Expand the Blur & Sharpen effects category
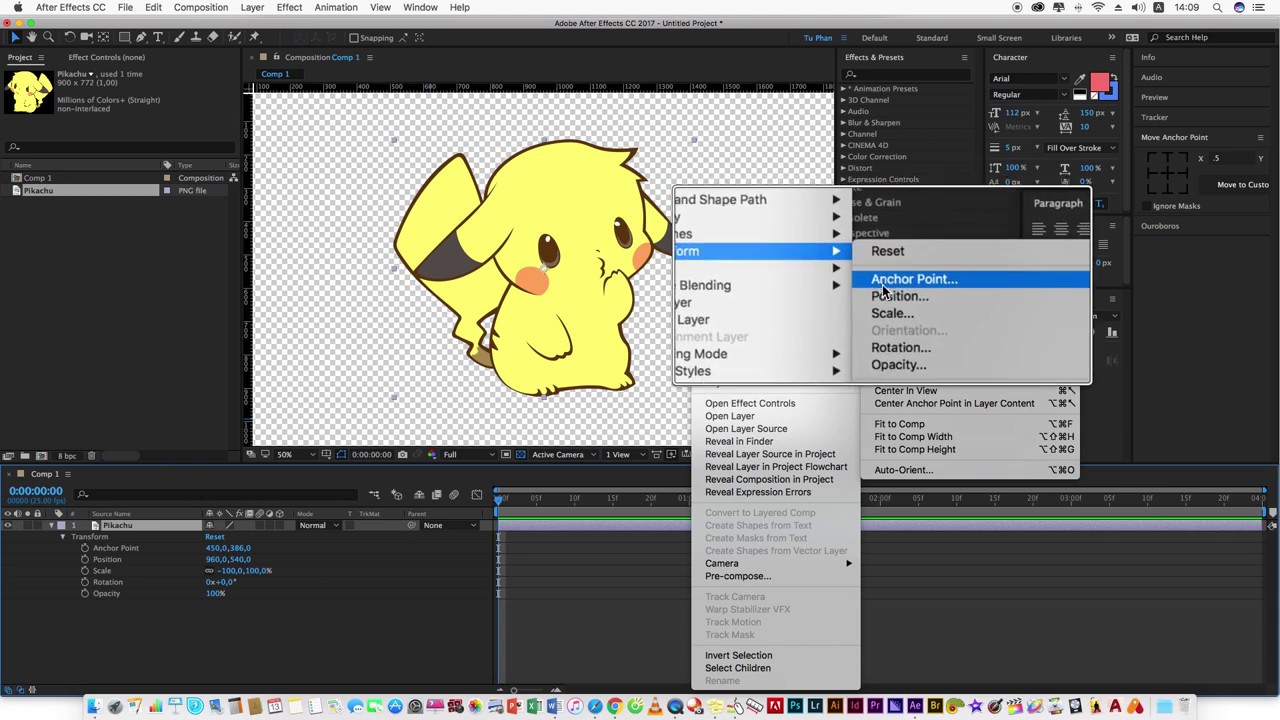The height and width of the screenshot is (720, 1280). pyautogui.click(x=843, y=123)
